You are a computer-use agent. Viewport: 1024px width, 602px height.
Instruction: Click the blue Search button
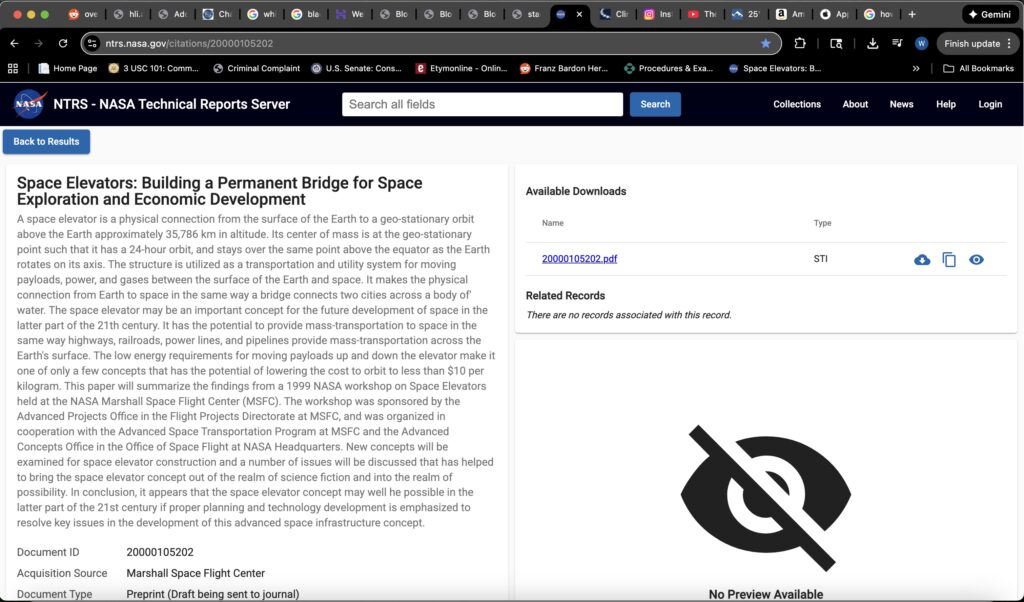655,104
